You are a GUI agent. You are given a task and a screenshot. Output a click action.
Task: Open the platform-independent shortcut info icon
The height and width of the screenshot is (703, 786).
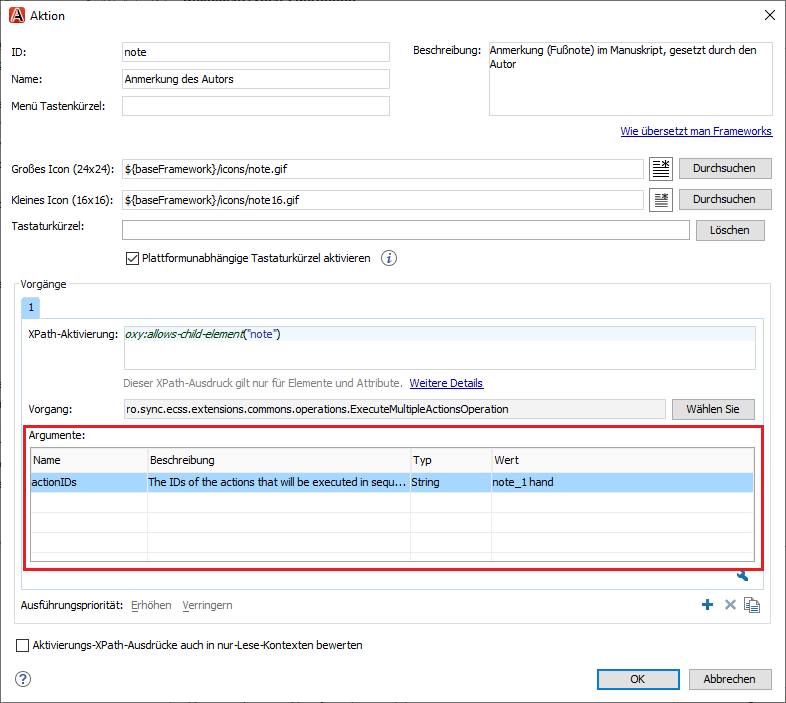[388, 258]
